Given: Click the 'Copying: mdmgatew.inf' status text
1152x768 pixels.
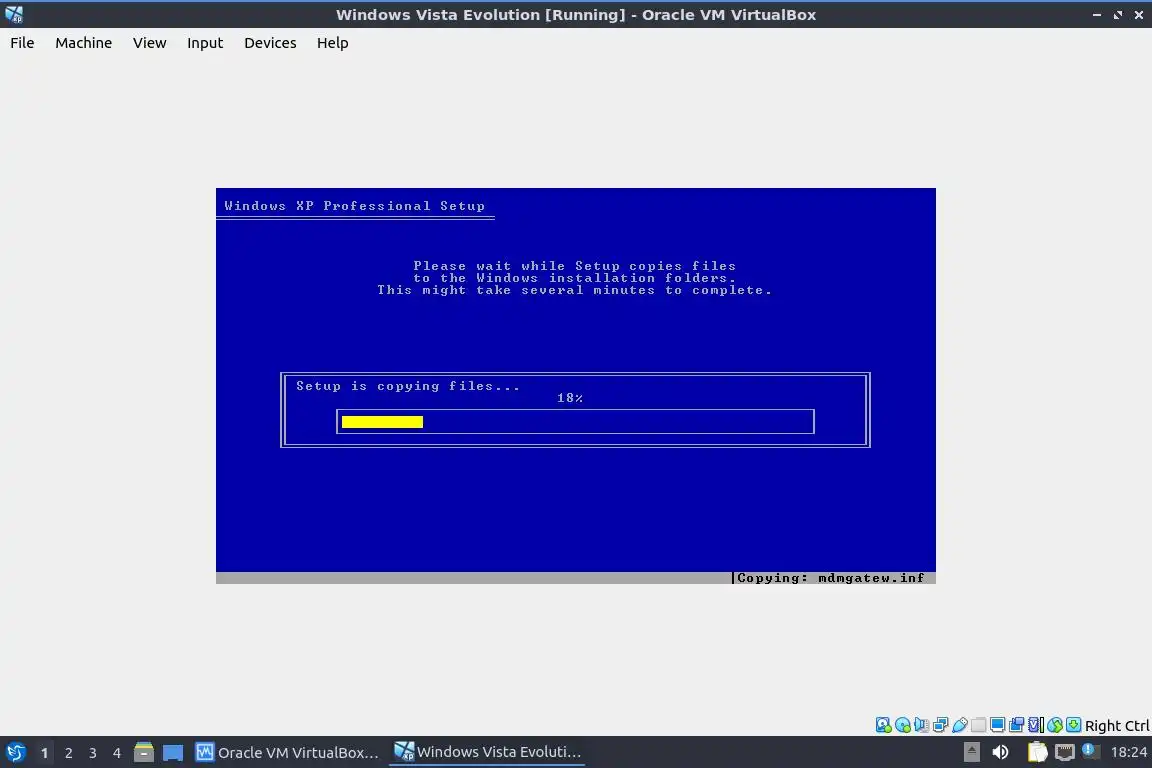Looking at the screenshot, I should (x=830, y=578).
